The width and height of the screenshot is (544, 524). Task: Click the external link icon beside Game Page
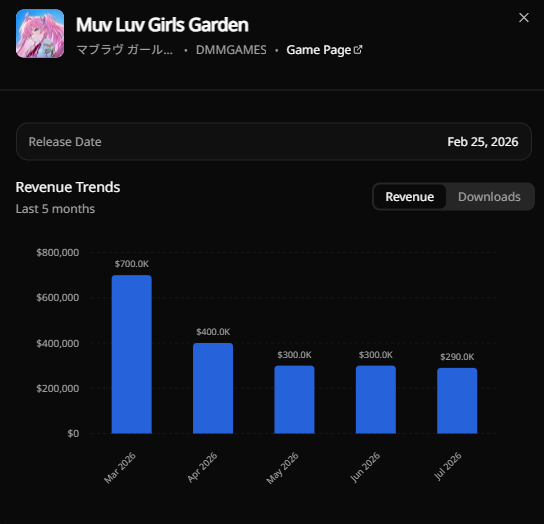pos(358,50)
